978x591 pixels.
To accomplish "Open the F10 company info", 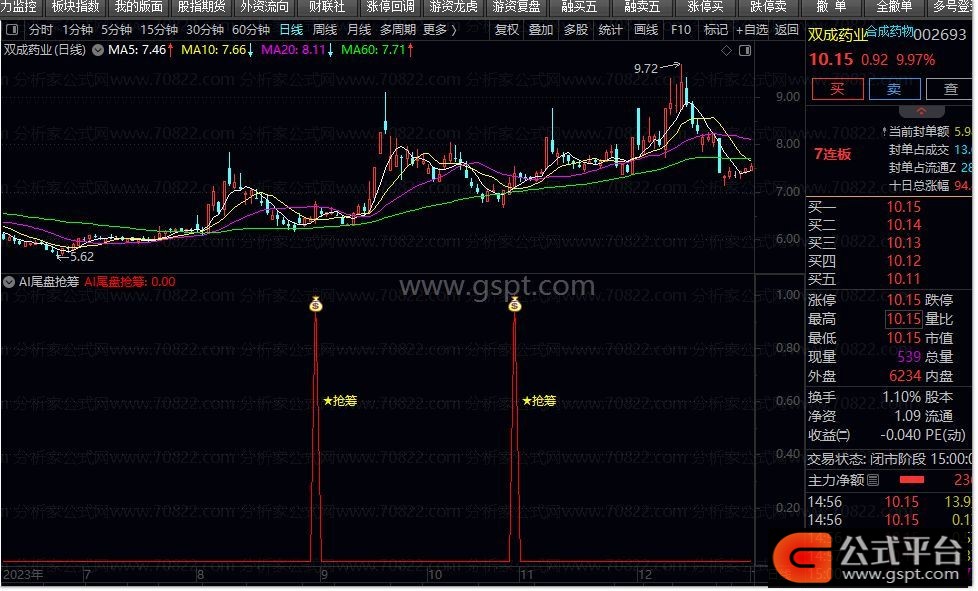I will click(680, 30).
